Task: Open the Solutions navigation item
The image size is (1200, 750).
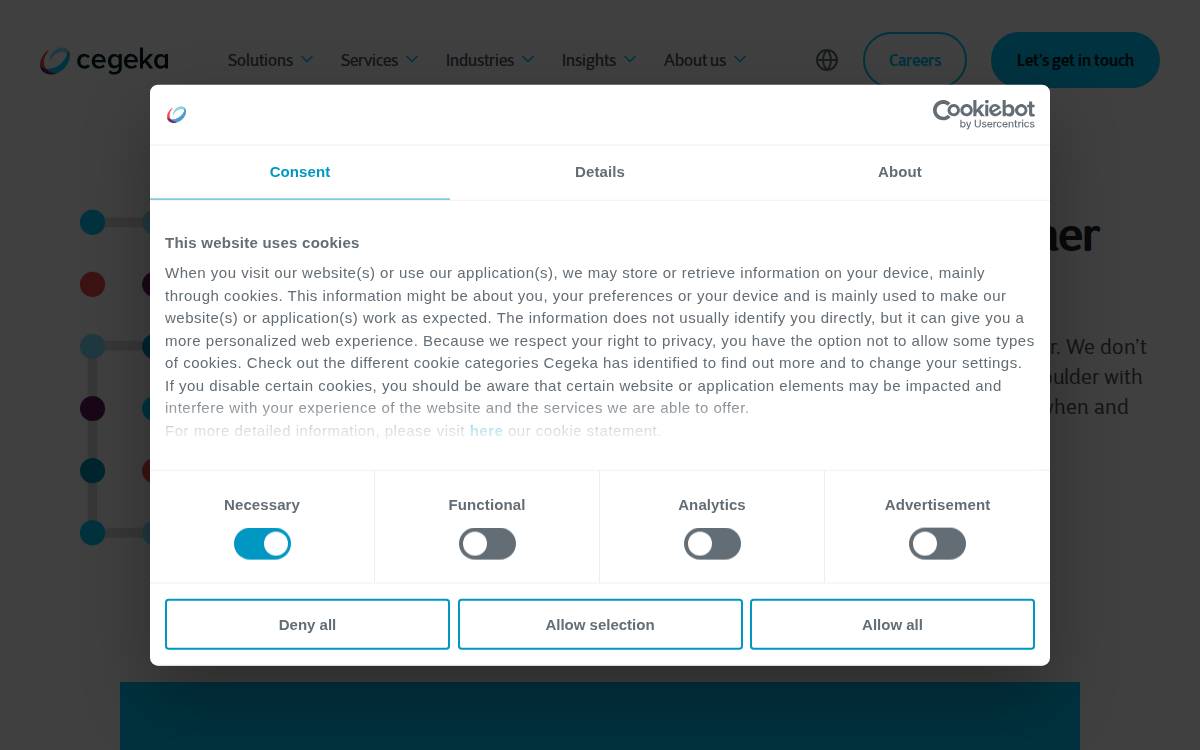Action: pos(260,60)
